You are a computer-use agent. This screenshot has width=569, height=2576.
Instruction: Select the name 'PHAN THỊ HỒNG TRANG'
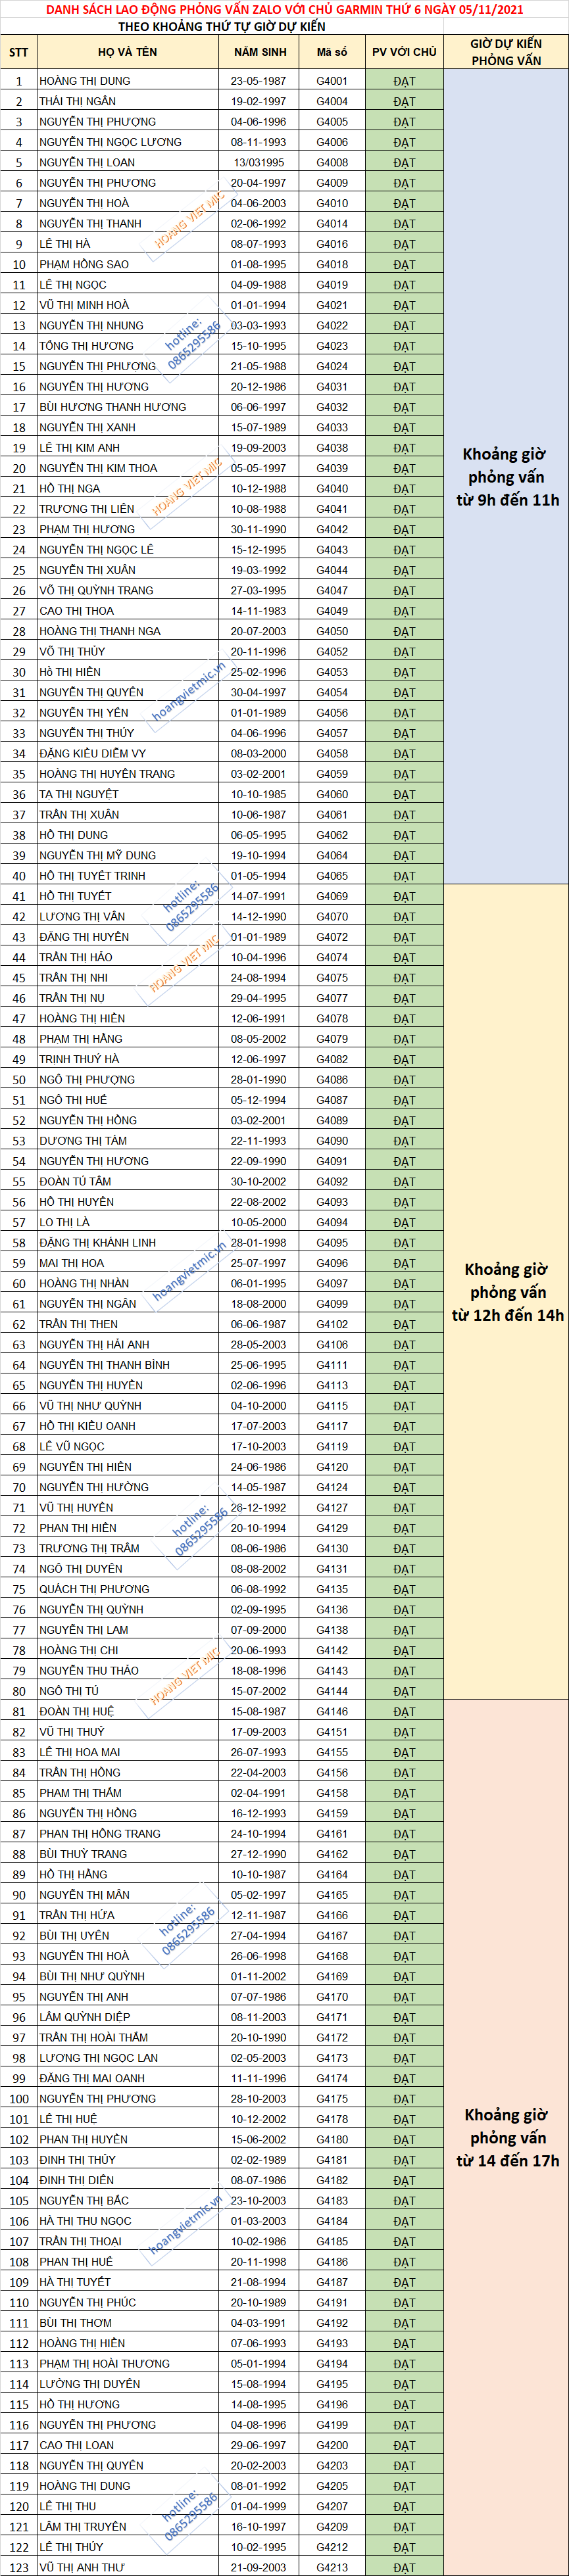click(x=100, y=1834)
